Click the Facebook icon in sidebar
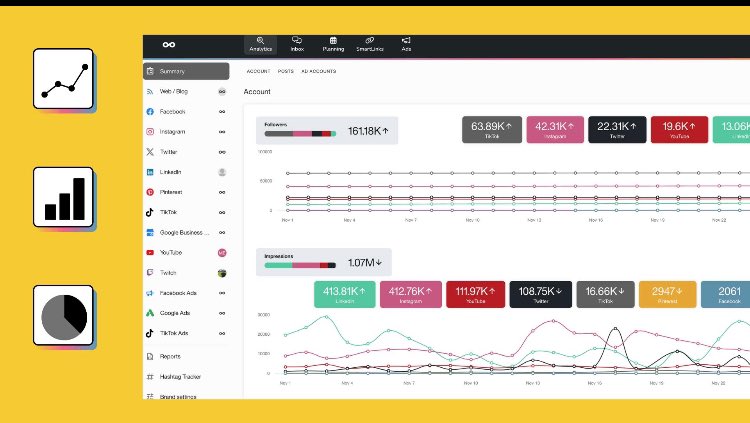 150,111
